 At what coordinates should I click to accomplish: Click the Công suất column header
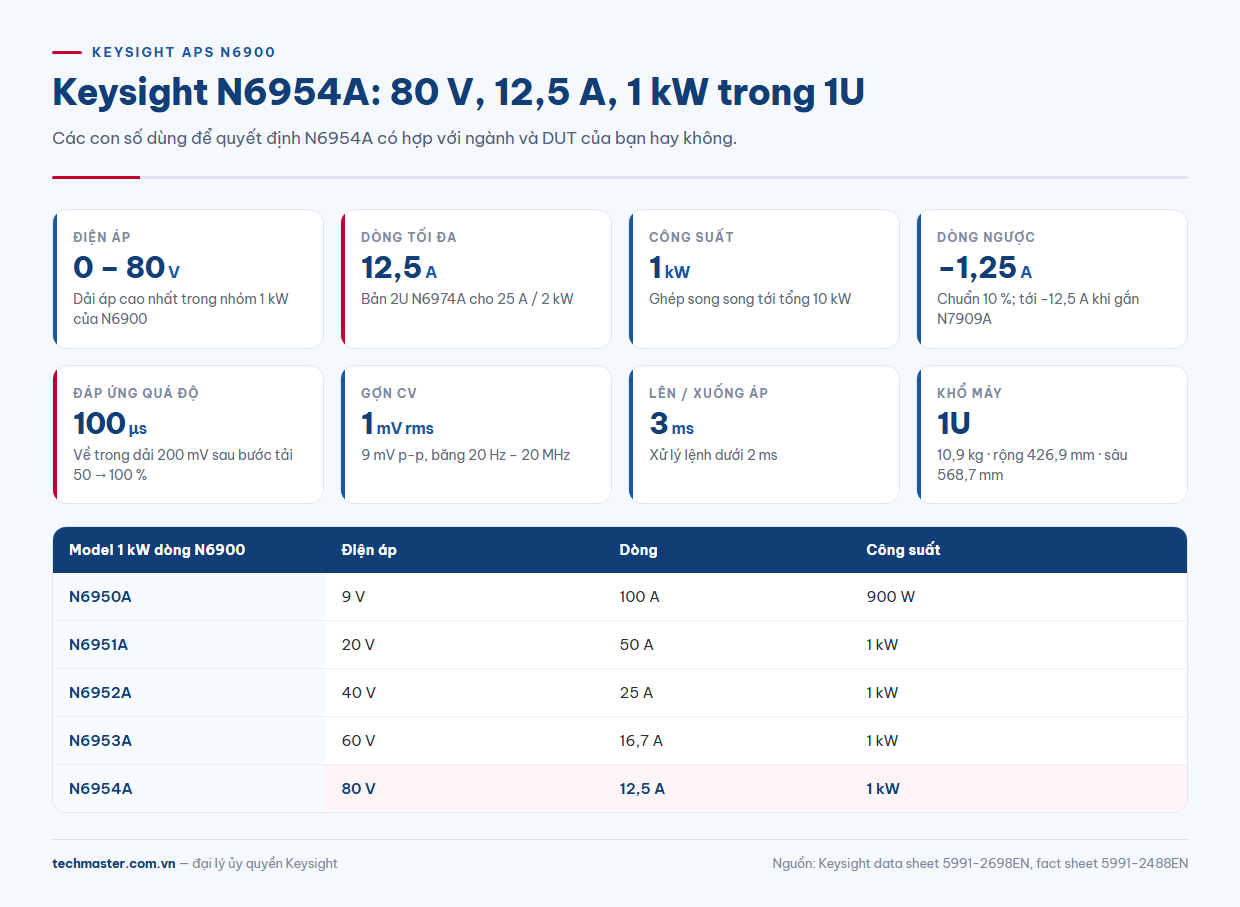coord(903,550)
